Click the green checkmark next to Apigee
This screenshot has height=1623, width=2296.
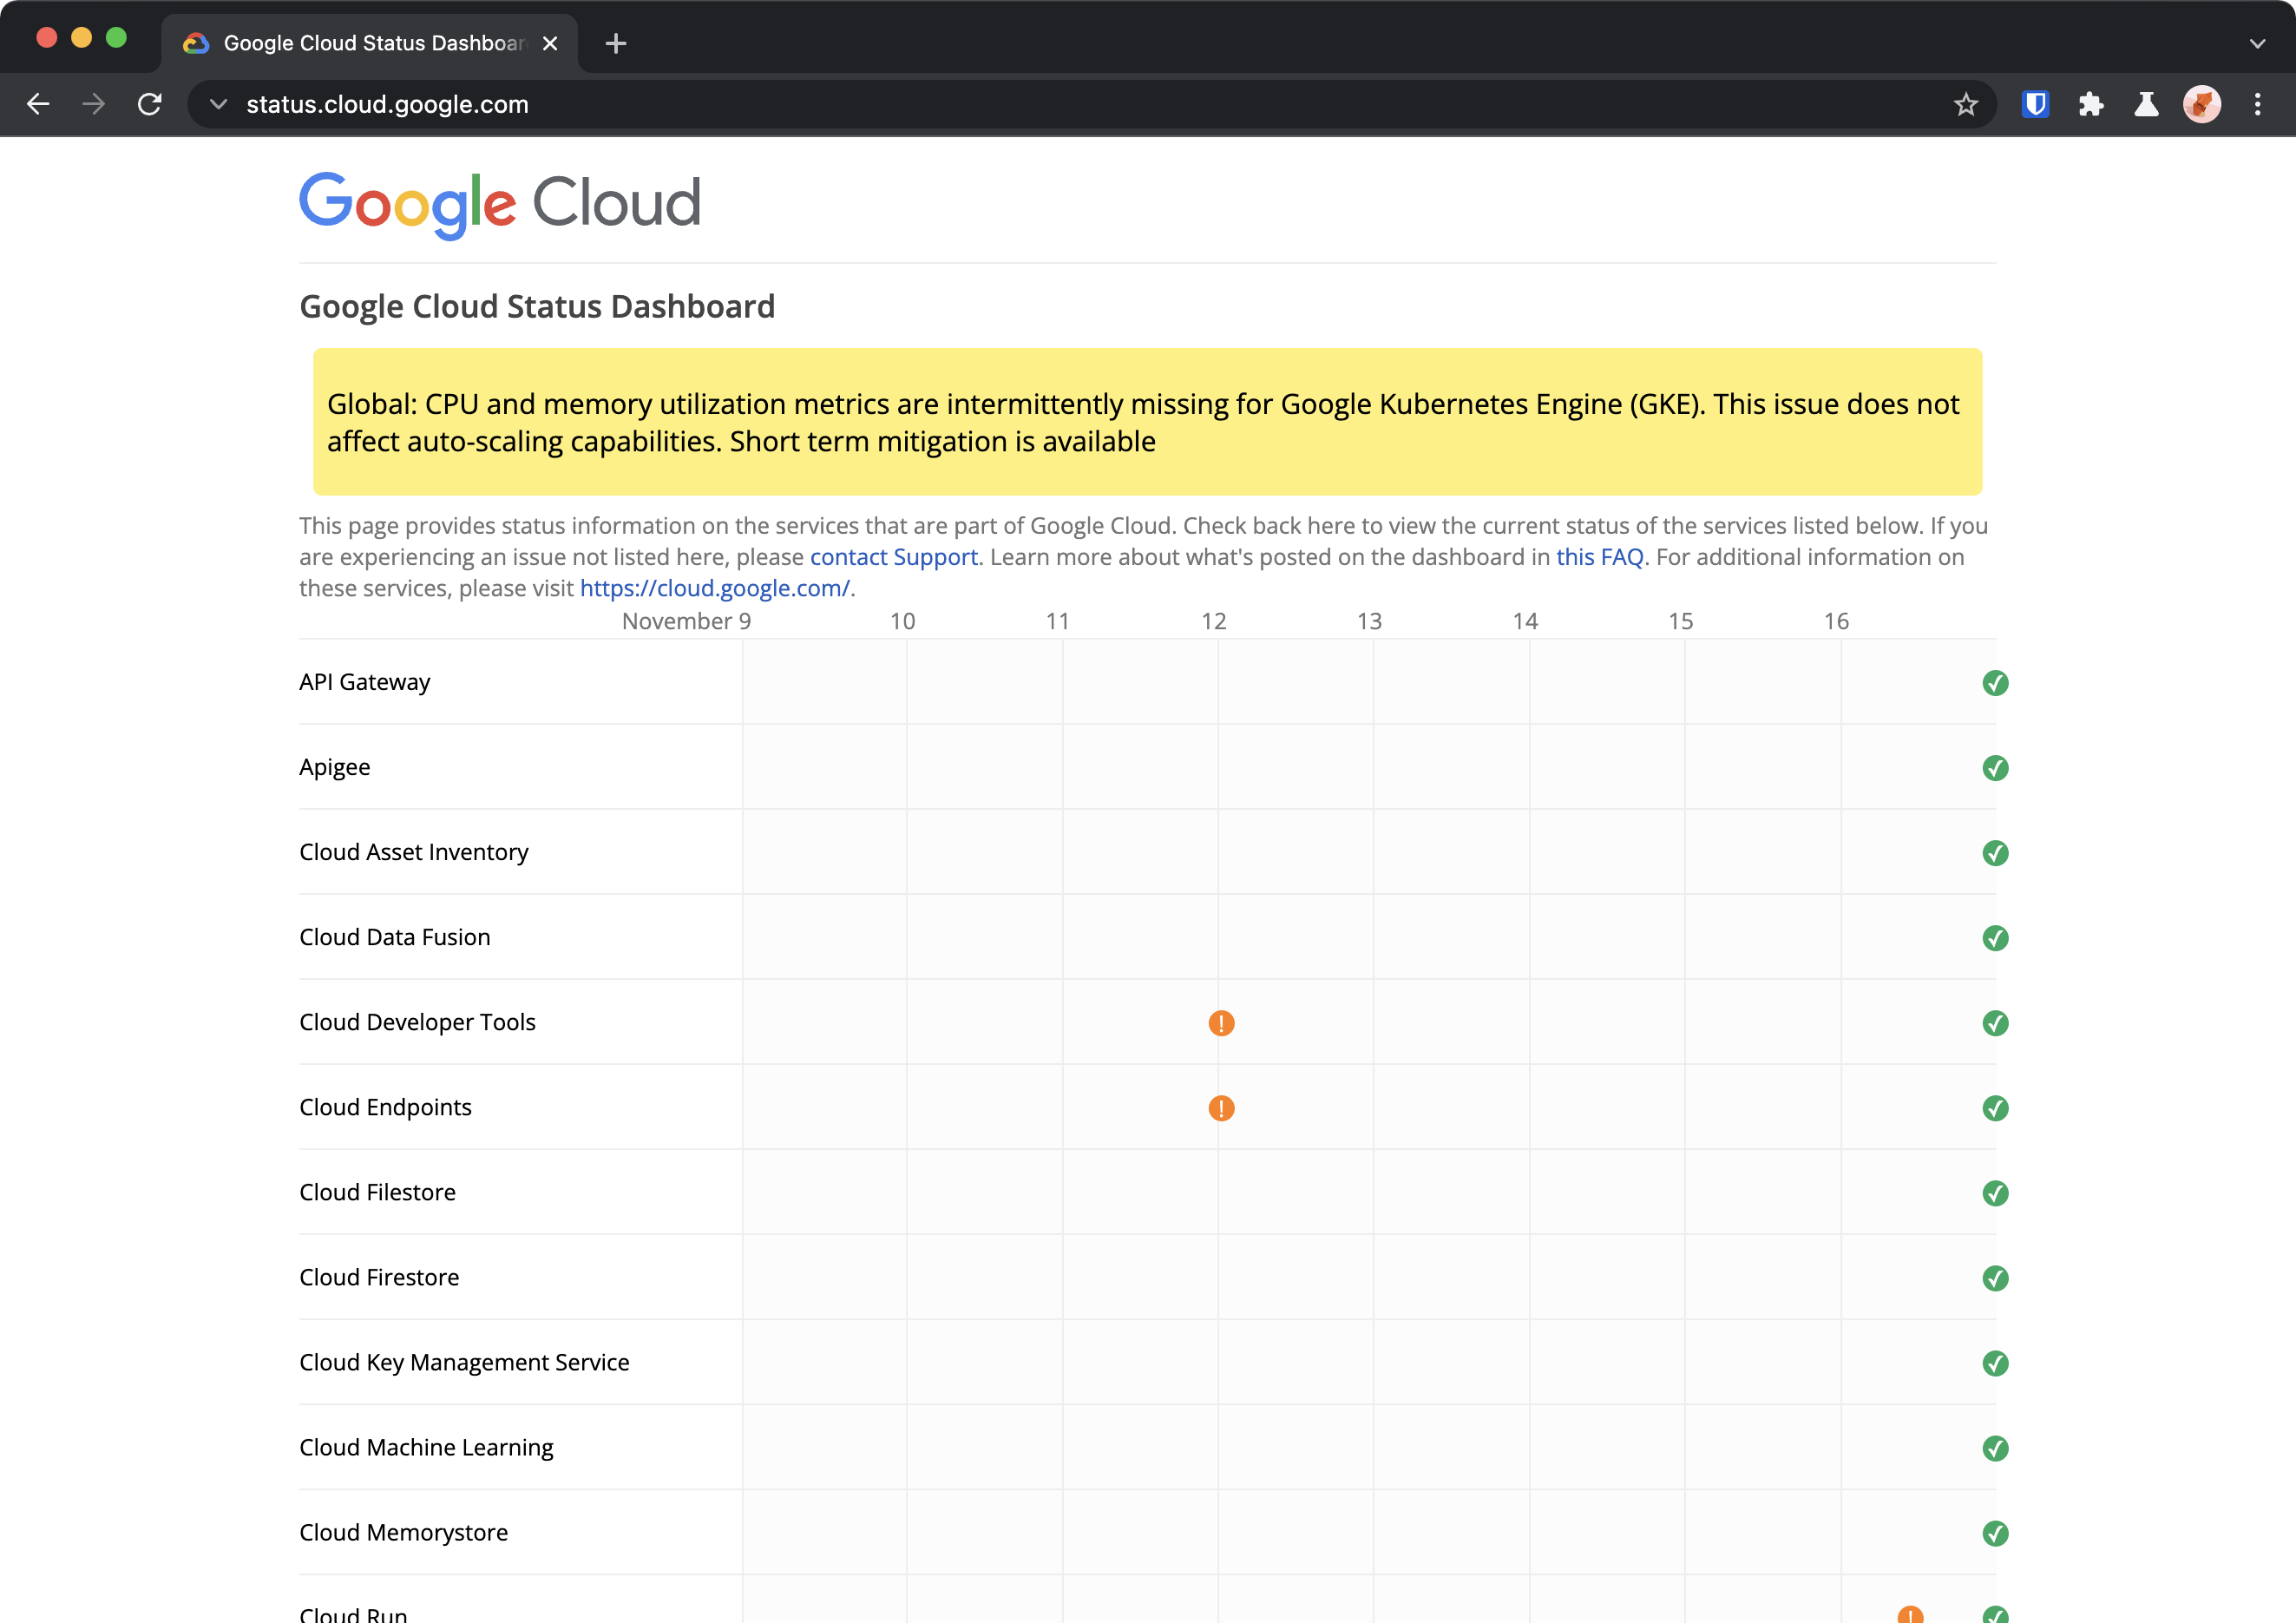[1996, 768]
